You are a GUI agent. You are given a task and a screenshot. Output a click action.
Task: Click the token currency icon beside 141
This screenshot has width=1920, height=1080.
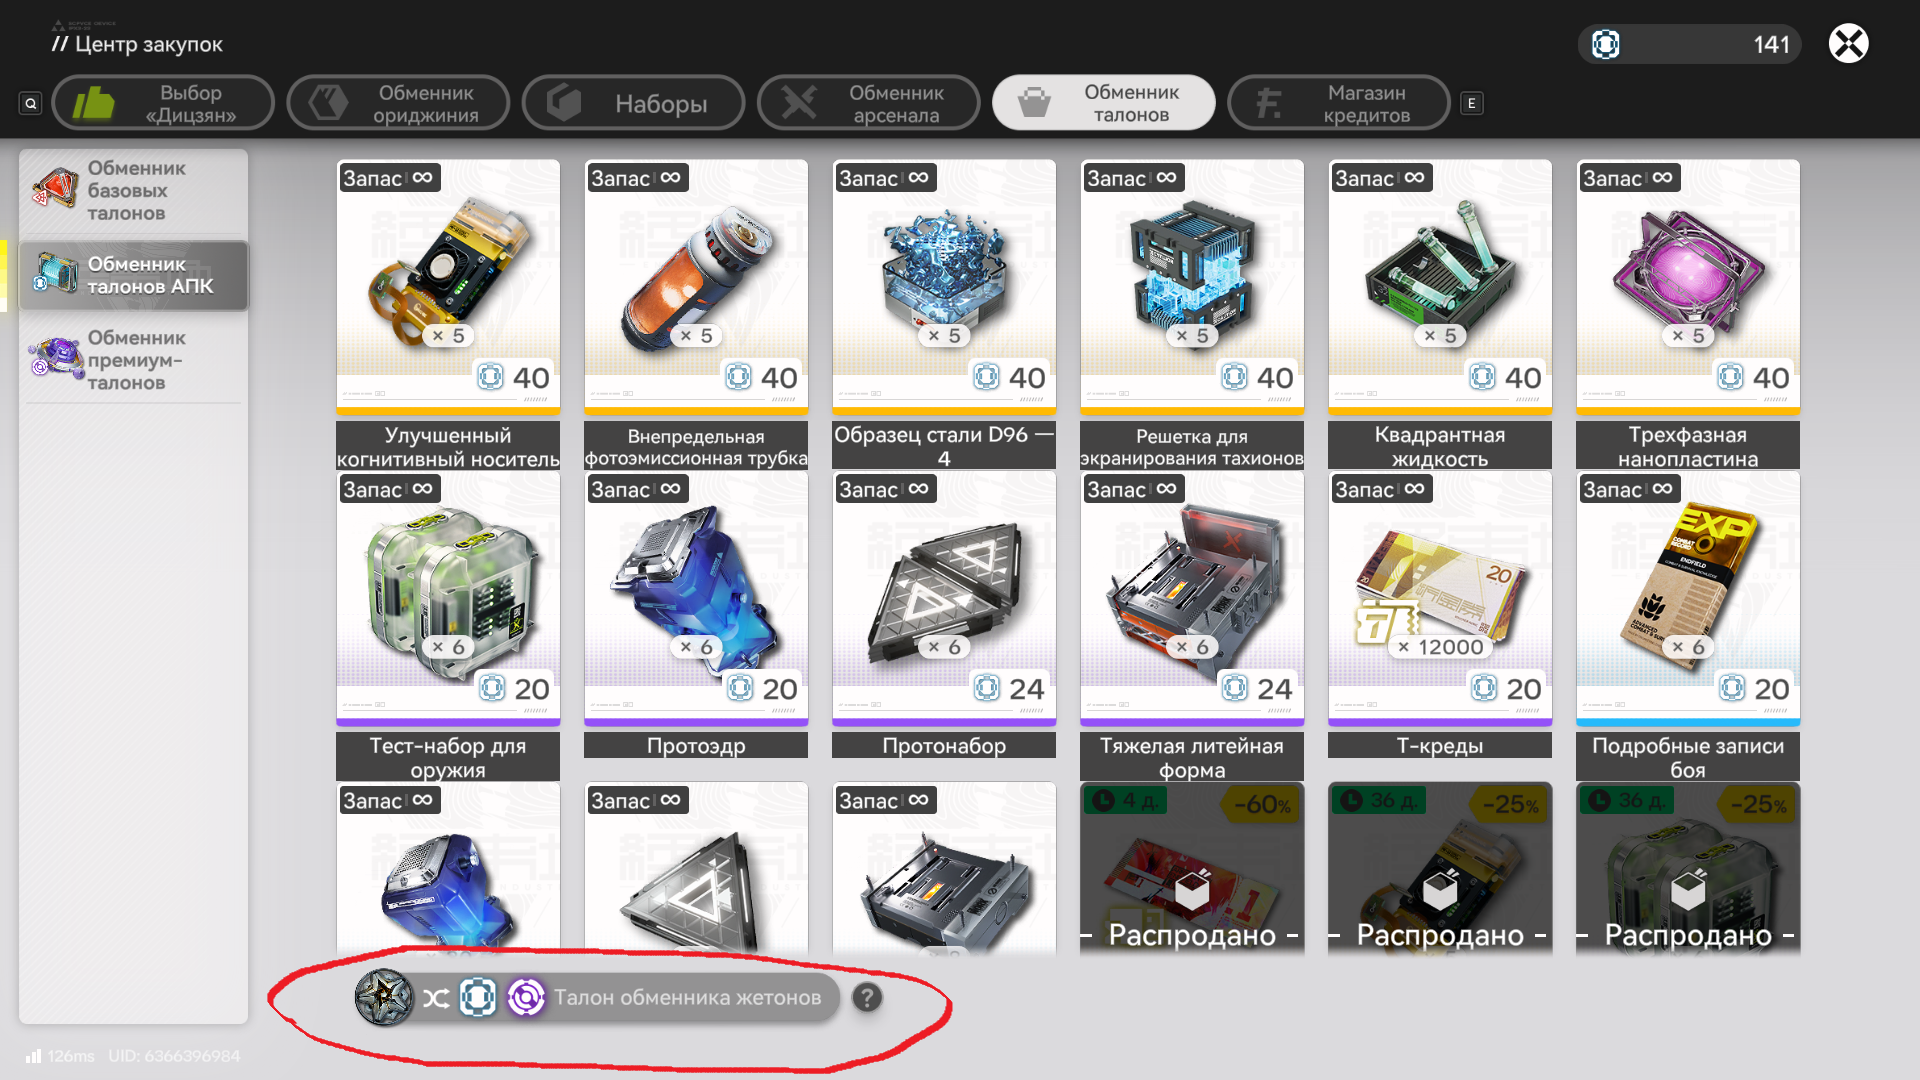click(1605, 44)
